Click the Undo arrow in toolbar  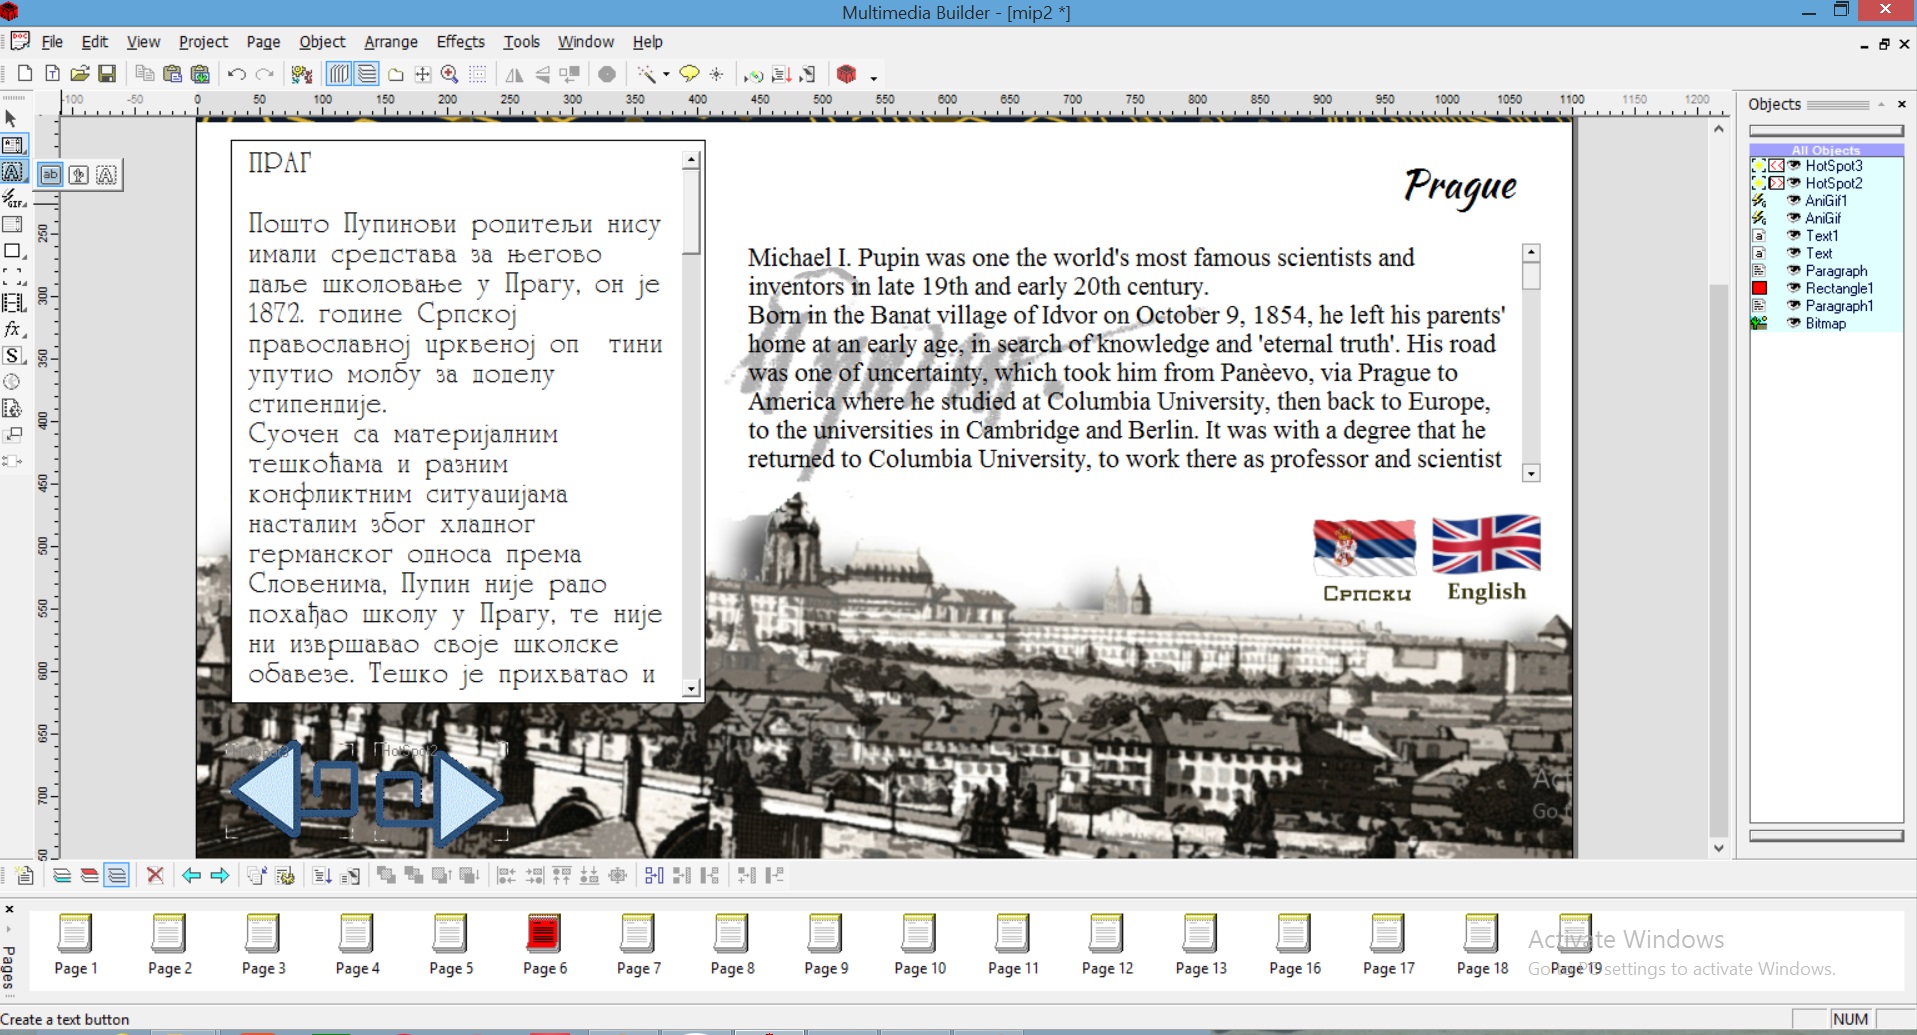(x=236, y=74)
